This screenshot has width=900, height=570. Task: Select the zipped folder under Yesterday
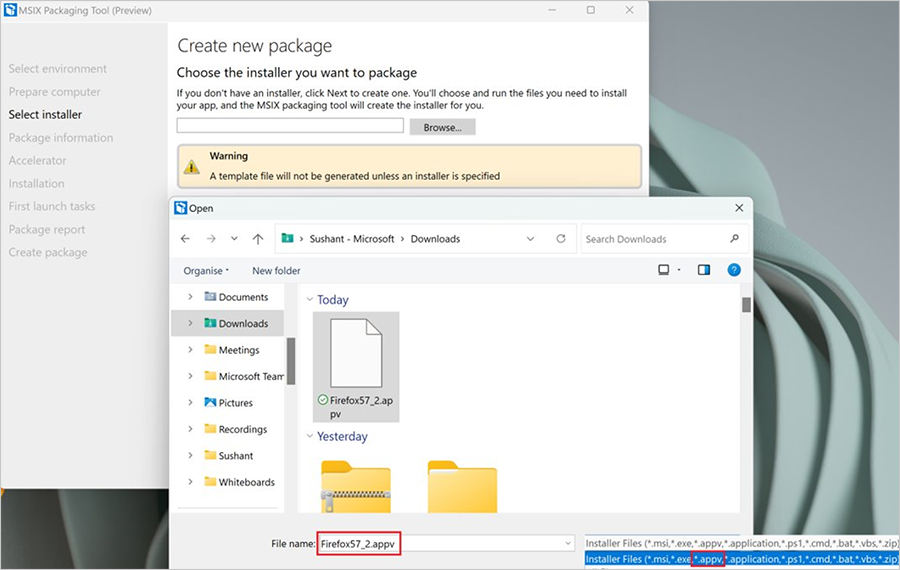tap(356, 487)
